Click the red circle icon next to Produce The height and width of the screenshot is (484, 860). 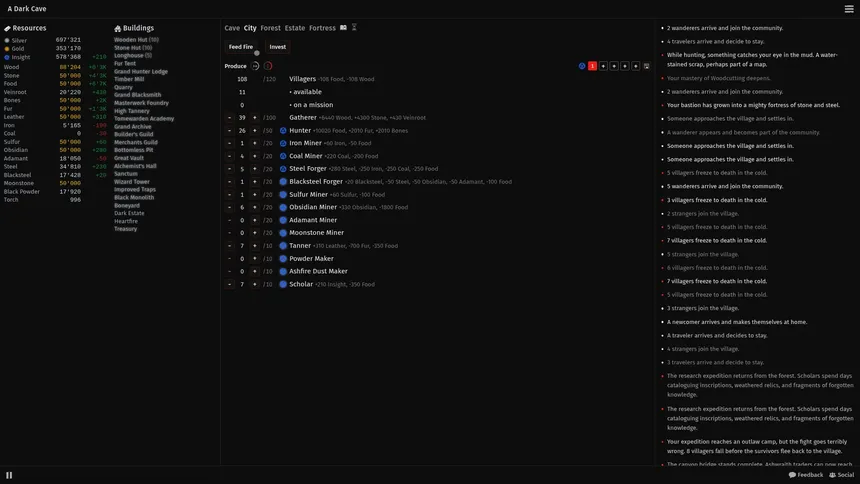[268, 66]
